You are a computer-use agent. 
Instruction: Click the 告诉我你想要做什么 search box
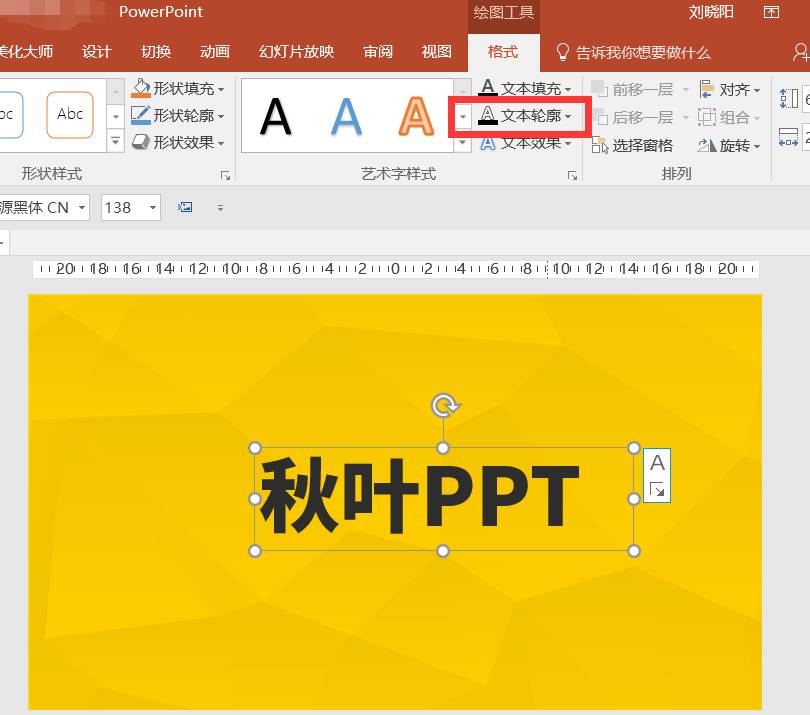point(643,52)
